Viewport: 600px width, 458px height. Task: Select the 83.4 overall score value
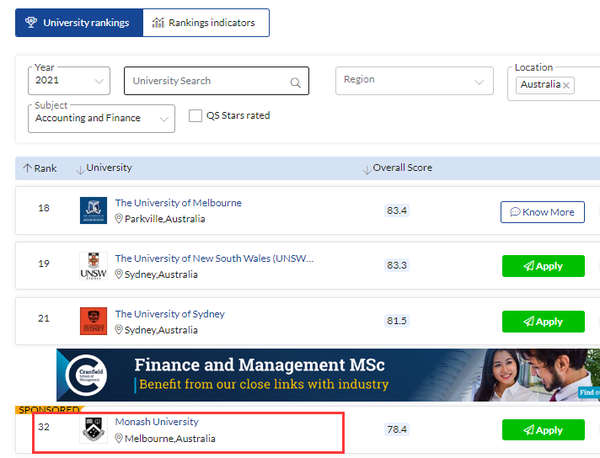point(397,210)
